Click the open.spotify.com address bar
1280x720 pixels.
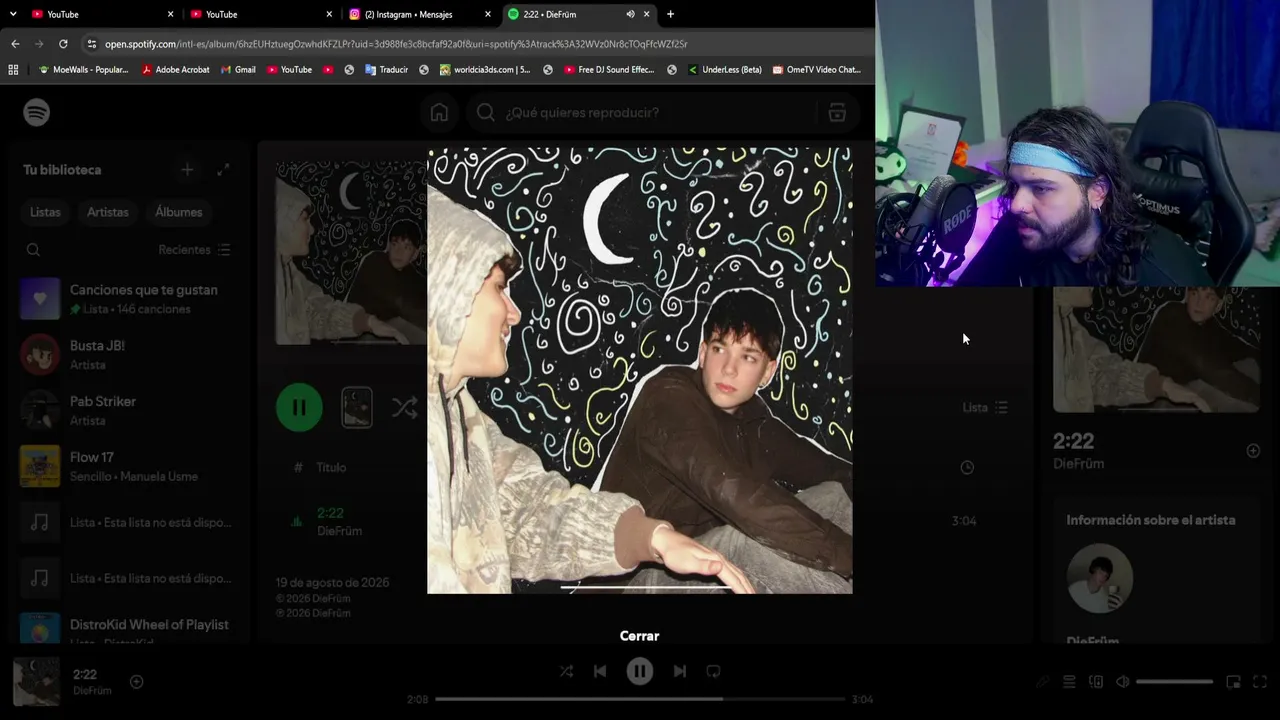(x=478, y=44)
